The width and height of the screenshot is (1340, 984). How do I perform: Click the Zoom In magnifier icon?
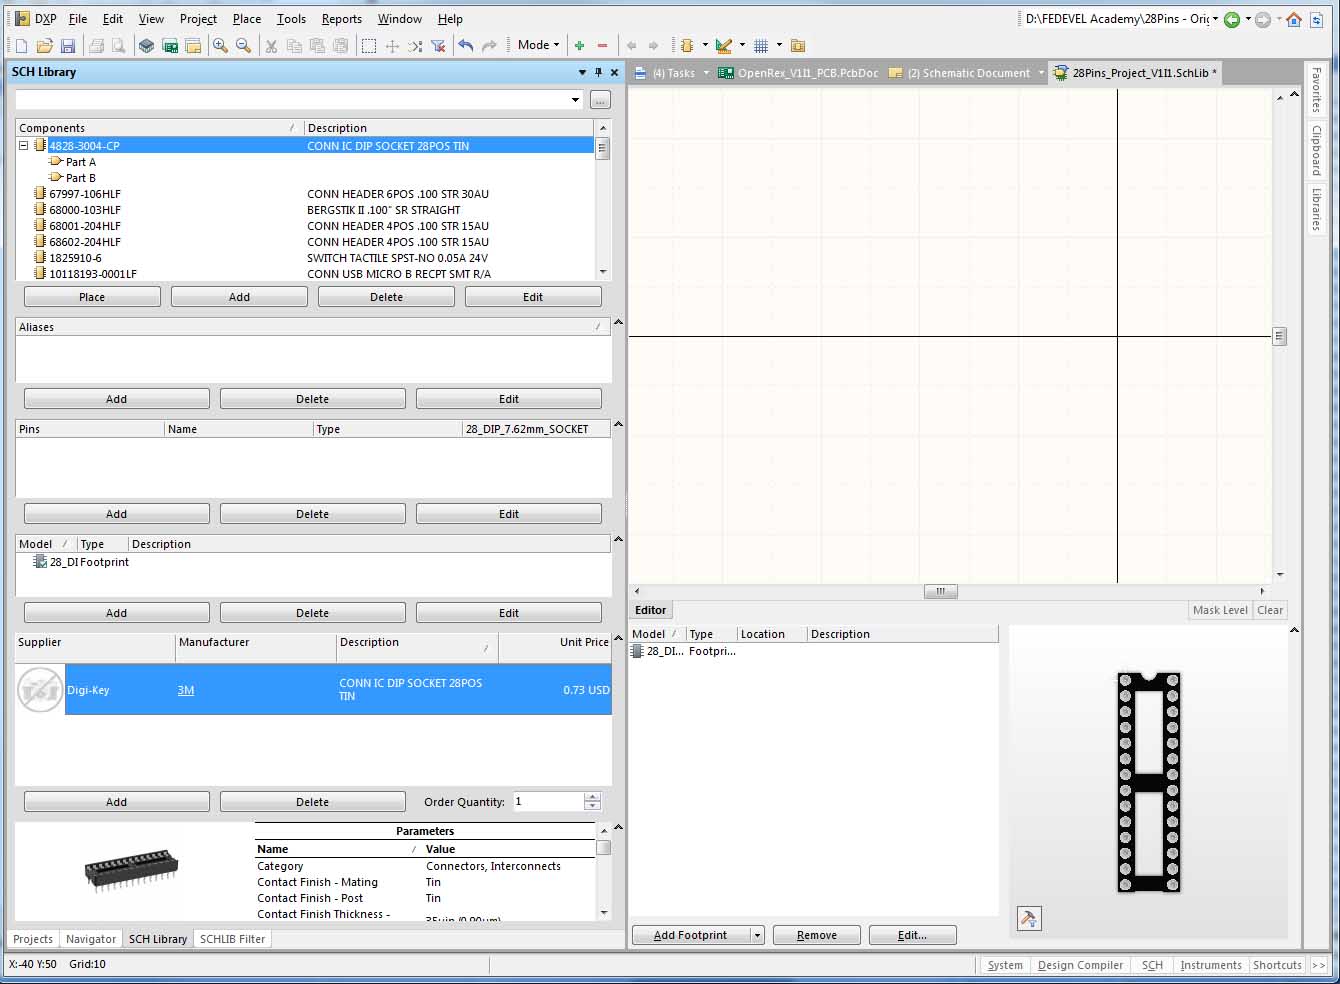point(220,46)
